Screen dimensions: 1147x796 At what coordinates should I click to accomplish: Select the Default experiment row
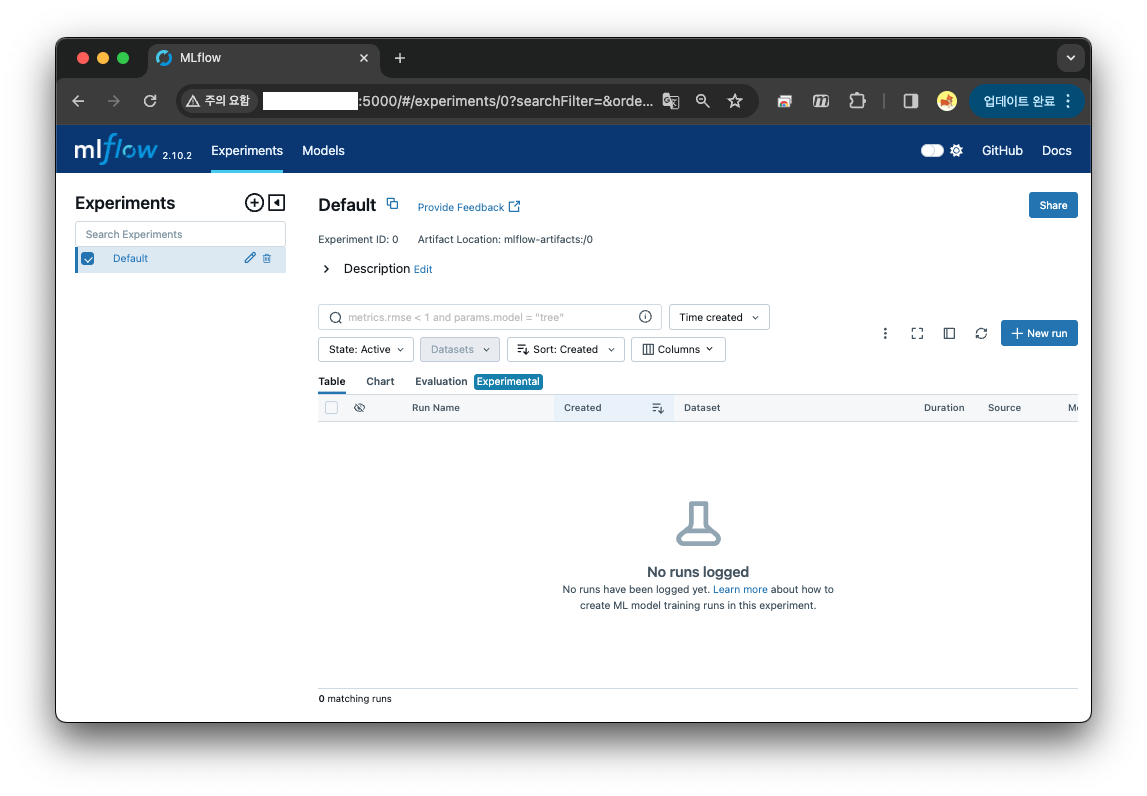(180, 259)
